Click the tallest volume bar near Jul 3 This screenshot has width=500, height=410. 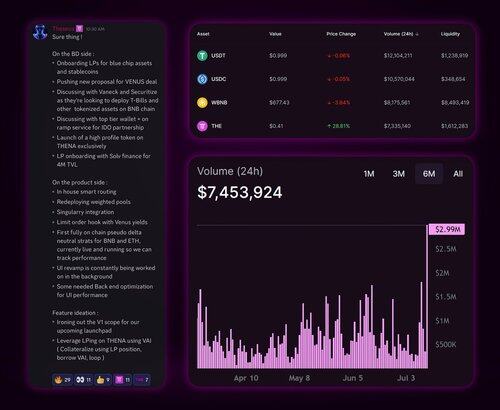point(427,297)
